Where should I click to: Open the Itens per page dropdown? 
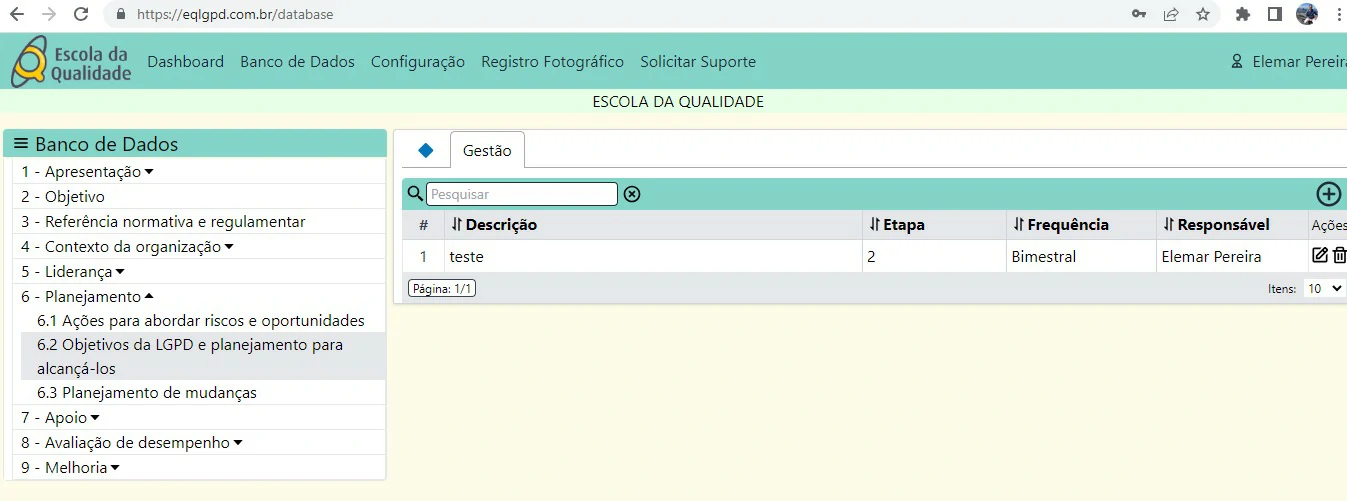[x=1324, y=288]
